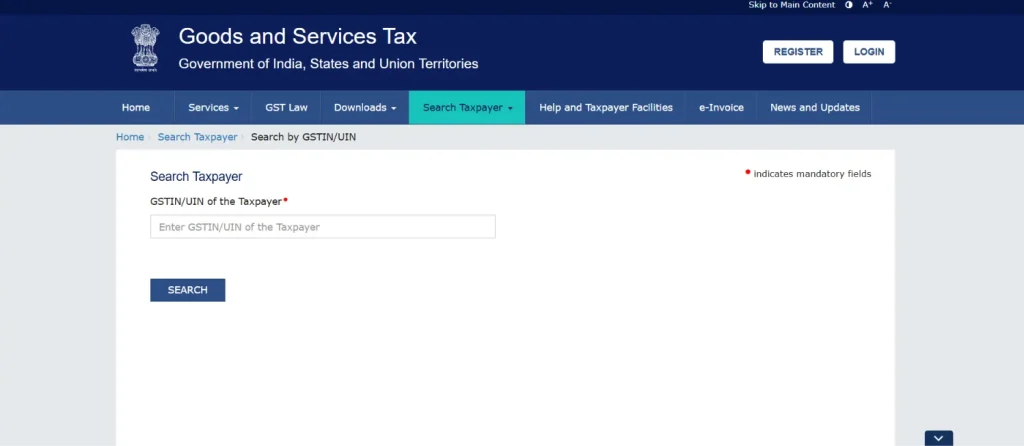Expand the Downloads dropdown menu
The height and width of the screenshot is (446, 1024).
(x=365, y=108)
